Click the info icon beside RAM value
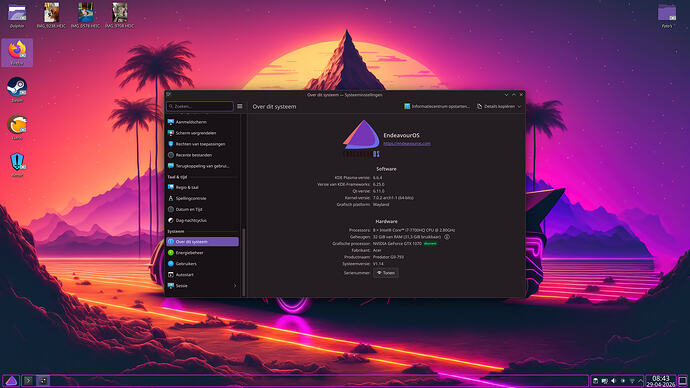The width and height of the screenshot is (690, 388). [x=447, y=237]
